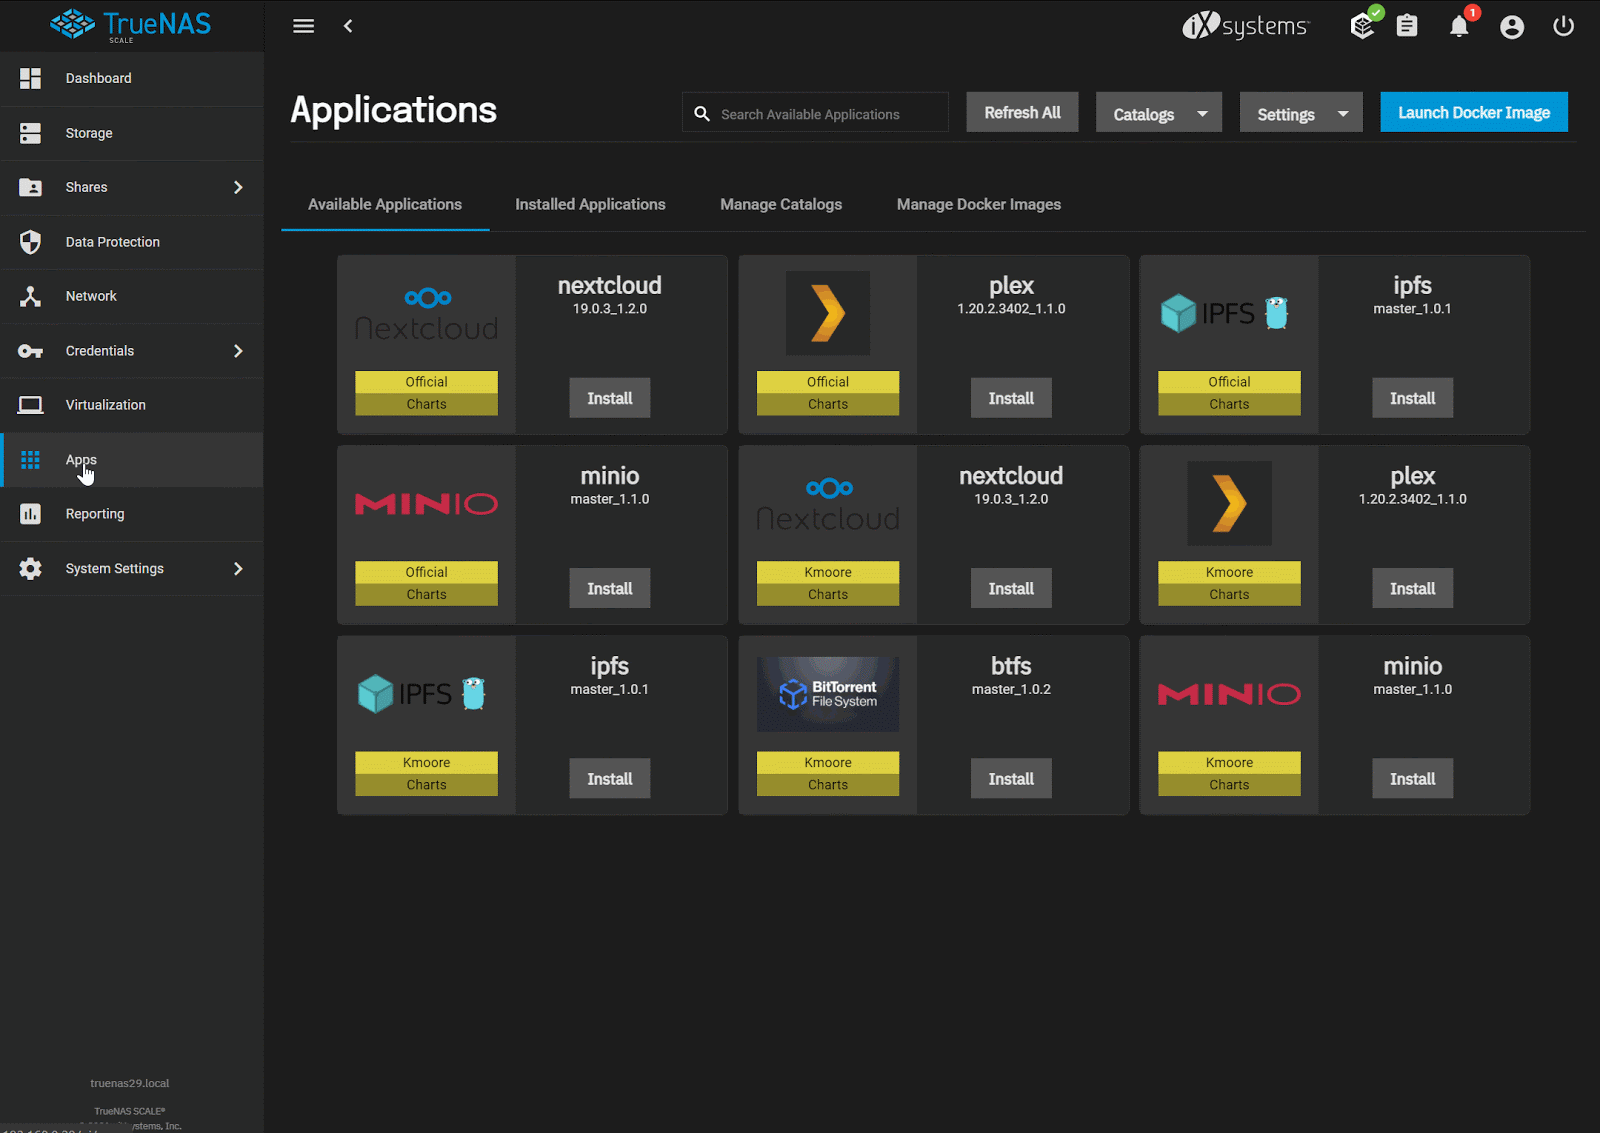Viewport: 1600px width, 1133px height.
Task: Click BitTorrent File System logo thumbnail
Action: coord(828,694)
